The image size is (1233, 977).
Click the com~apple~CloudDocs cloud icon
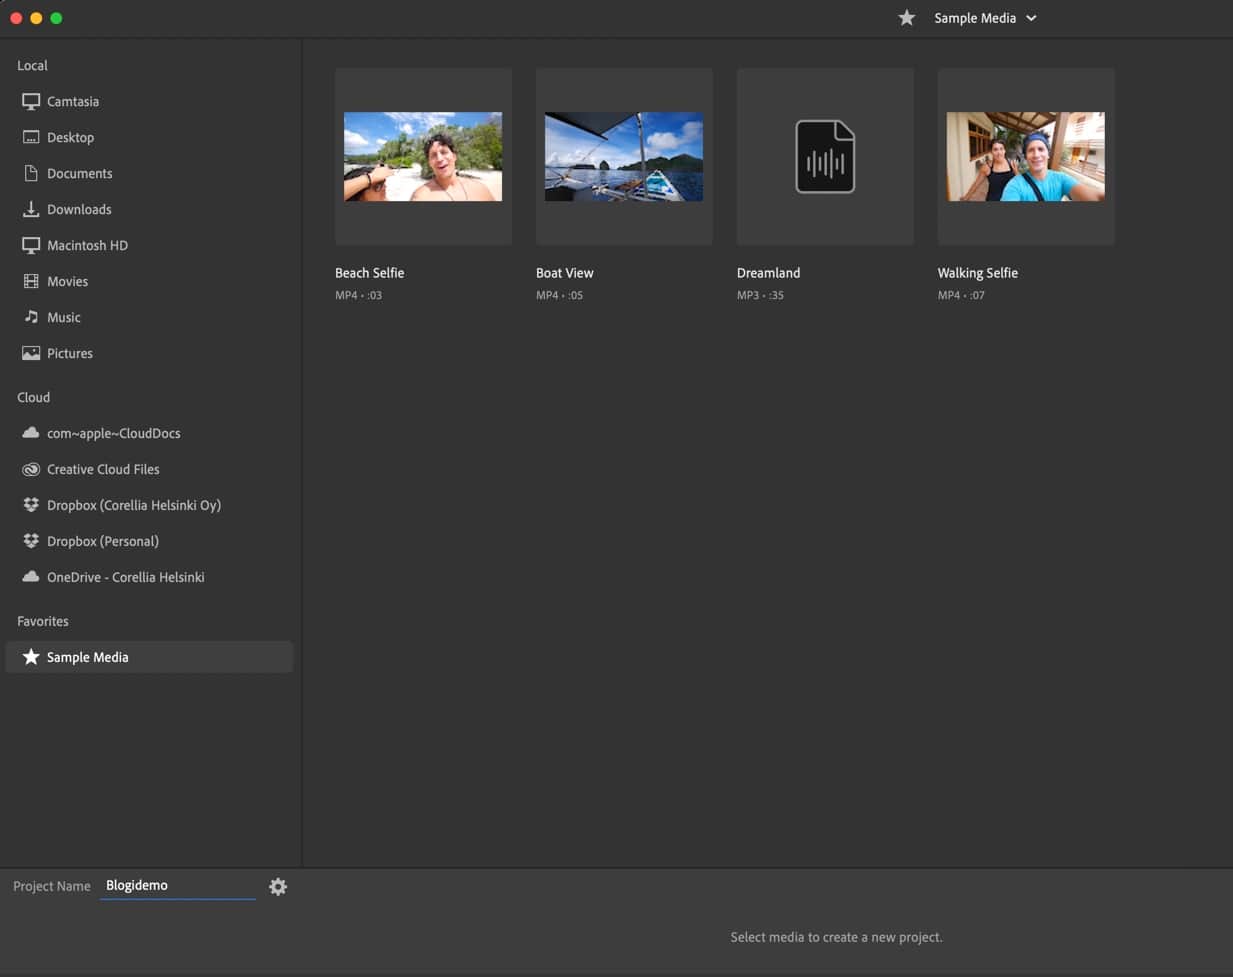[x=31, y=433]
